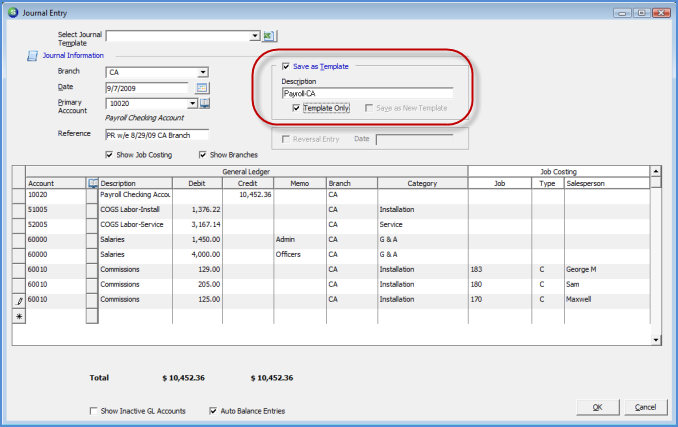Click the Memo cell reading Admin
Image resolution: width=678 pixels, height=427 pixels.
pyautogui.click(x=300, y=239)
